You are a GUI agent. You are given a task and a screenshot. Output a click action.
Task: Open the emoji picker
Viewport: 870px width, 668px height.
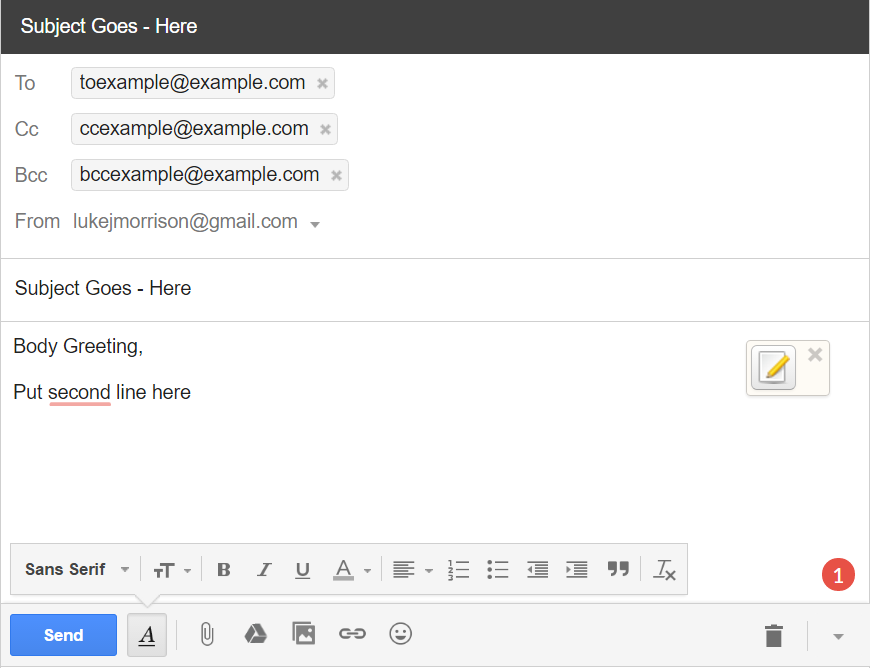coord(400,634)
